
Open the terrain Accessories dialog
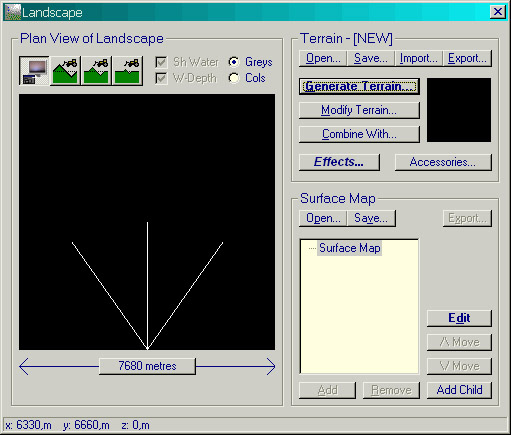coord(443,162)
